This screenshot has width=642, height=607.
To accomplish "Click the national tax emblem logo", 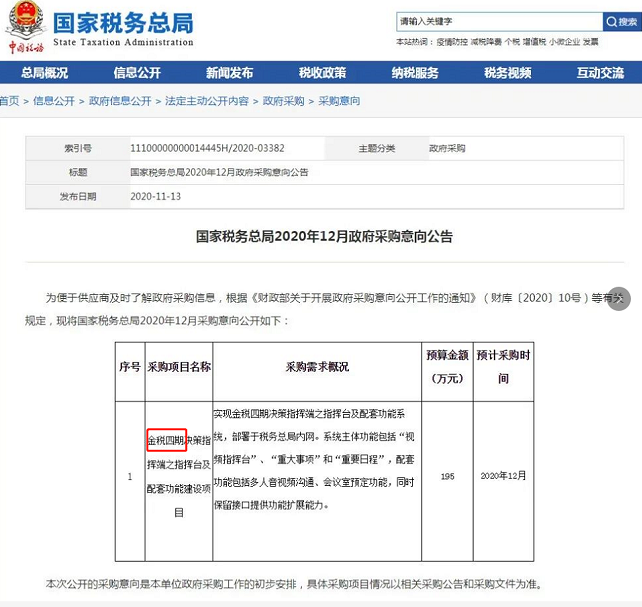I will tap(25, 27).
